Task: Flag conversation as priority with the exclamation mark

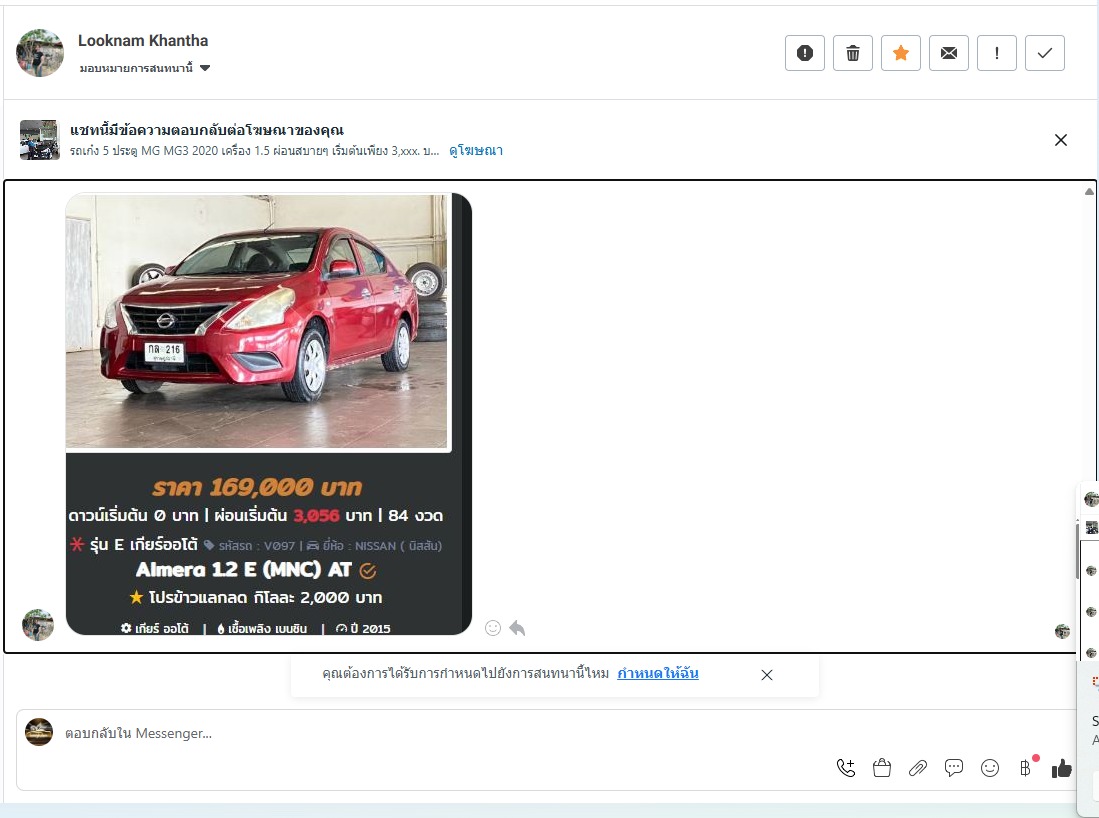Action: 997,53
